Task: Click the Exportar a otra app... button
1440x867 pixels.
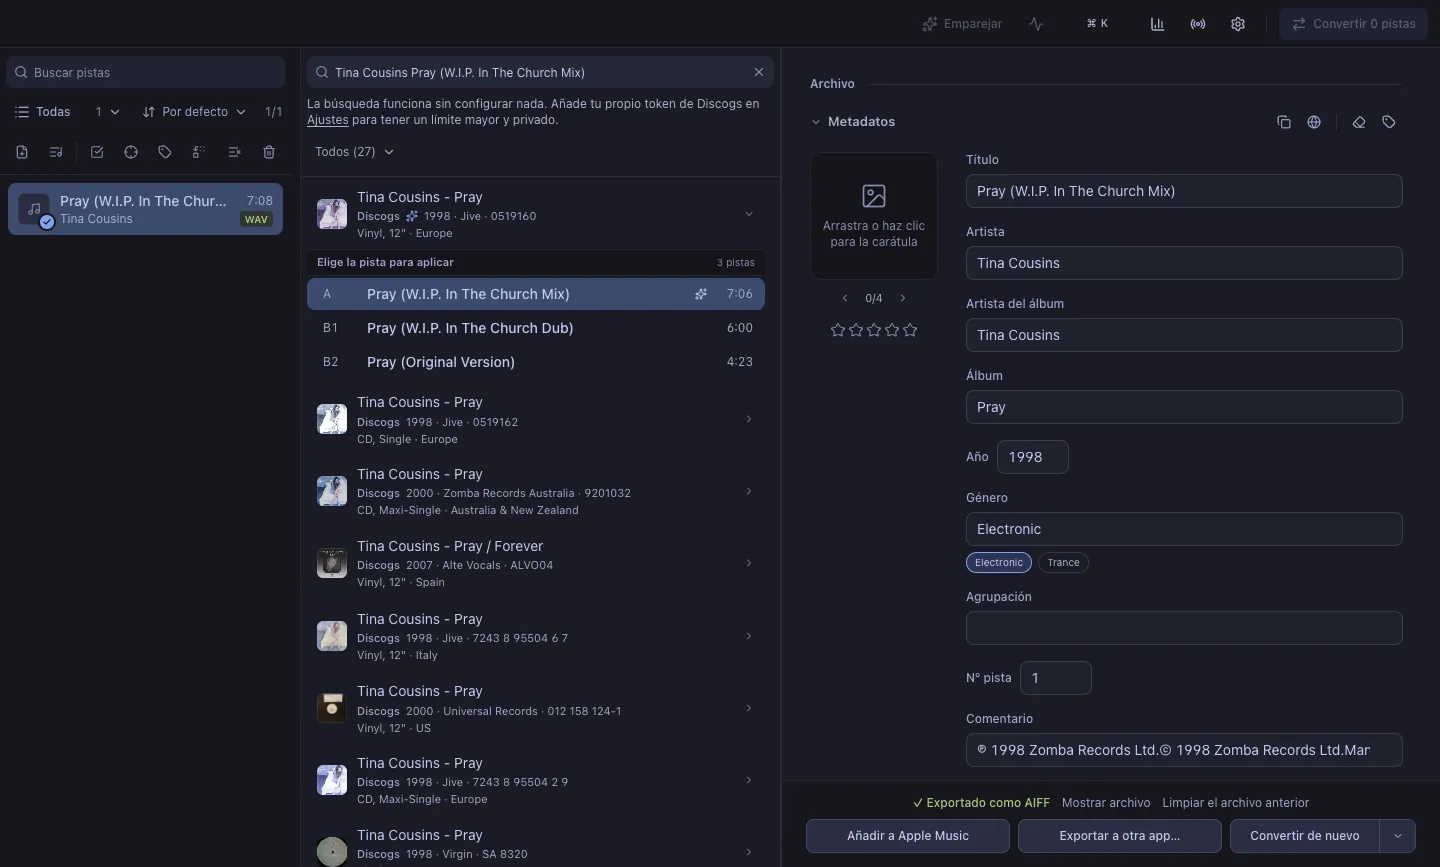Action: click(1120, 836)
